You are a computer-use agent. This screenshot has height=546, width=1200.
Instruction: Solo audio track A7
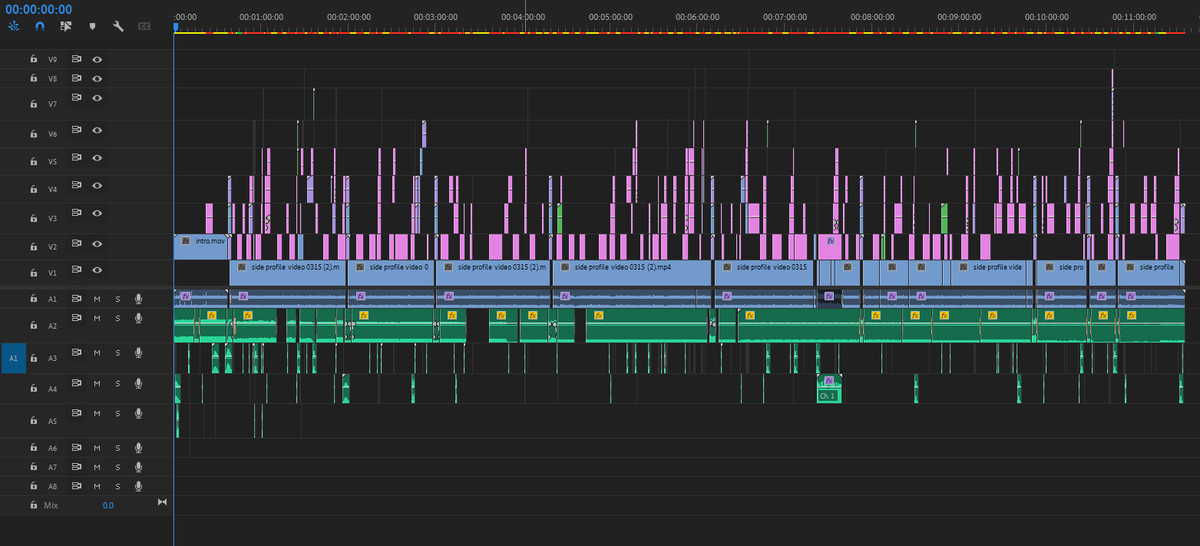(x=117, y=467)
